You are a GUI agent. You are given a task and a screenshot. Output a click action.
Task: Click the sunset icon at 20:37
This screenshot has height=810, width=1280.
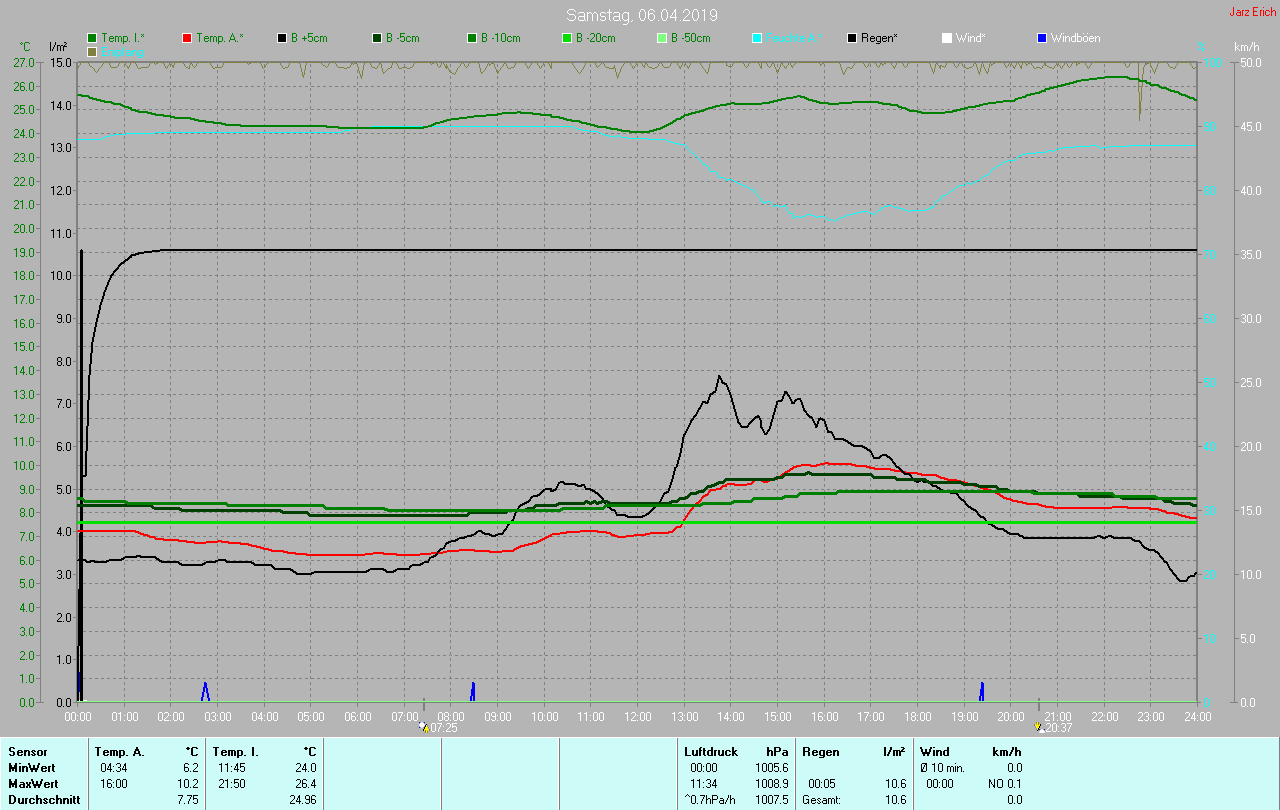[1041, 728]
